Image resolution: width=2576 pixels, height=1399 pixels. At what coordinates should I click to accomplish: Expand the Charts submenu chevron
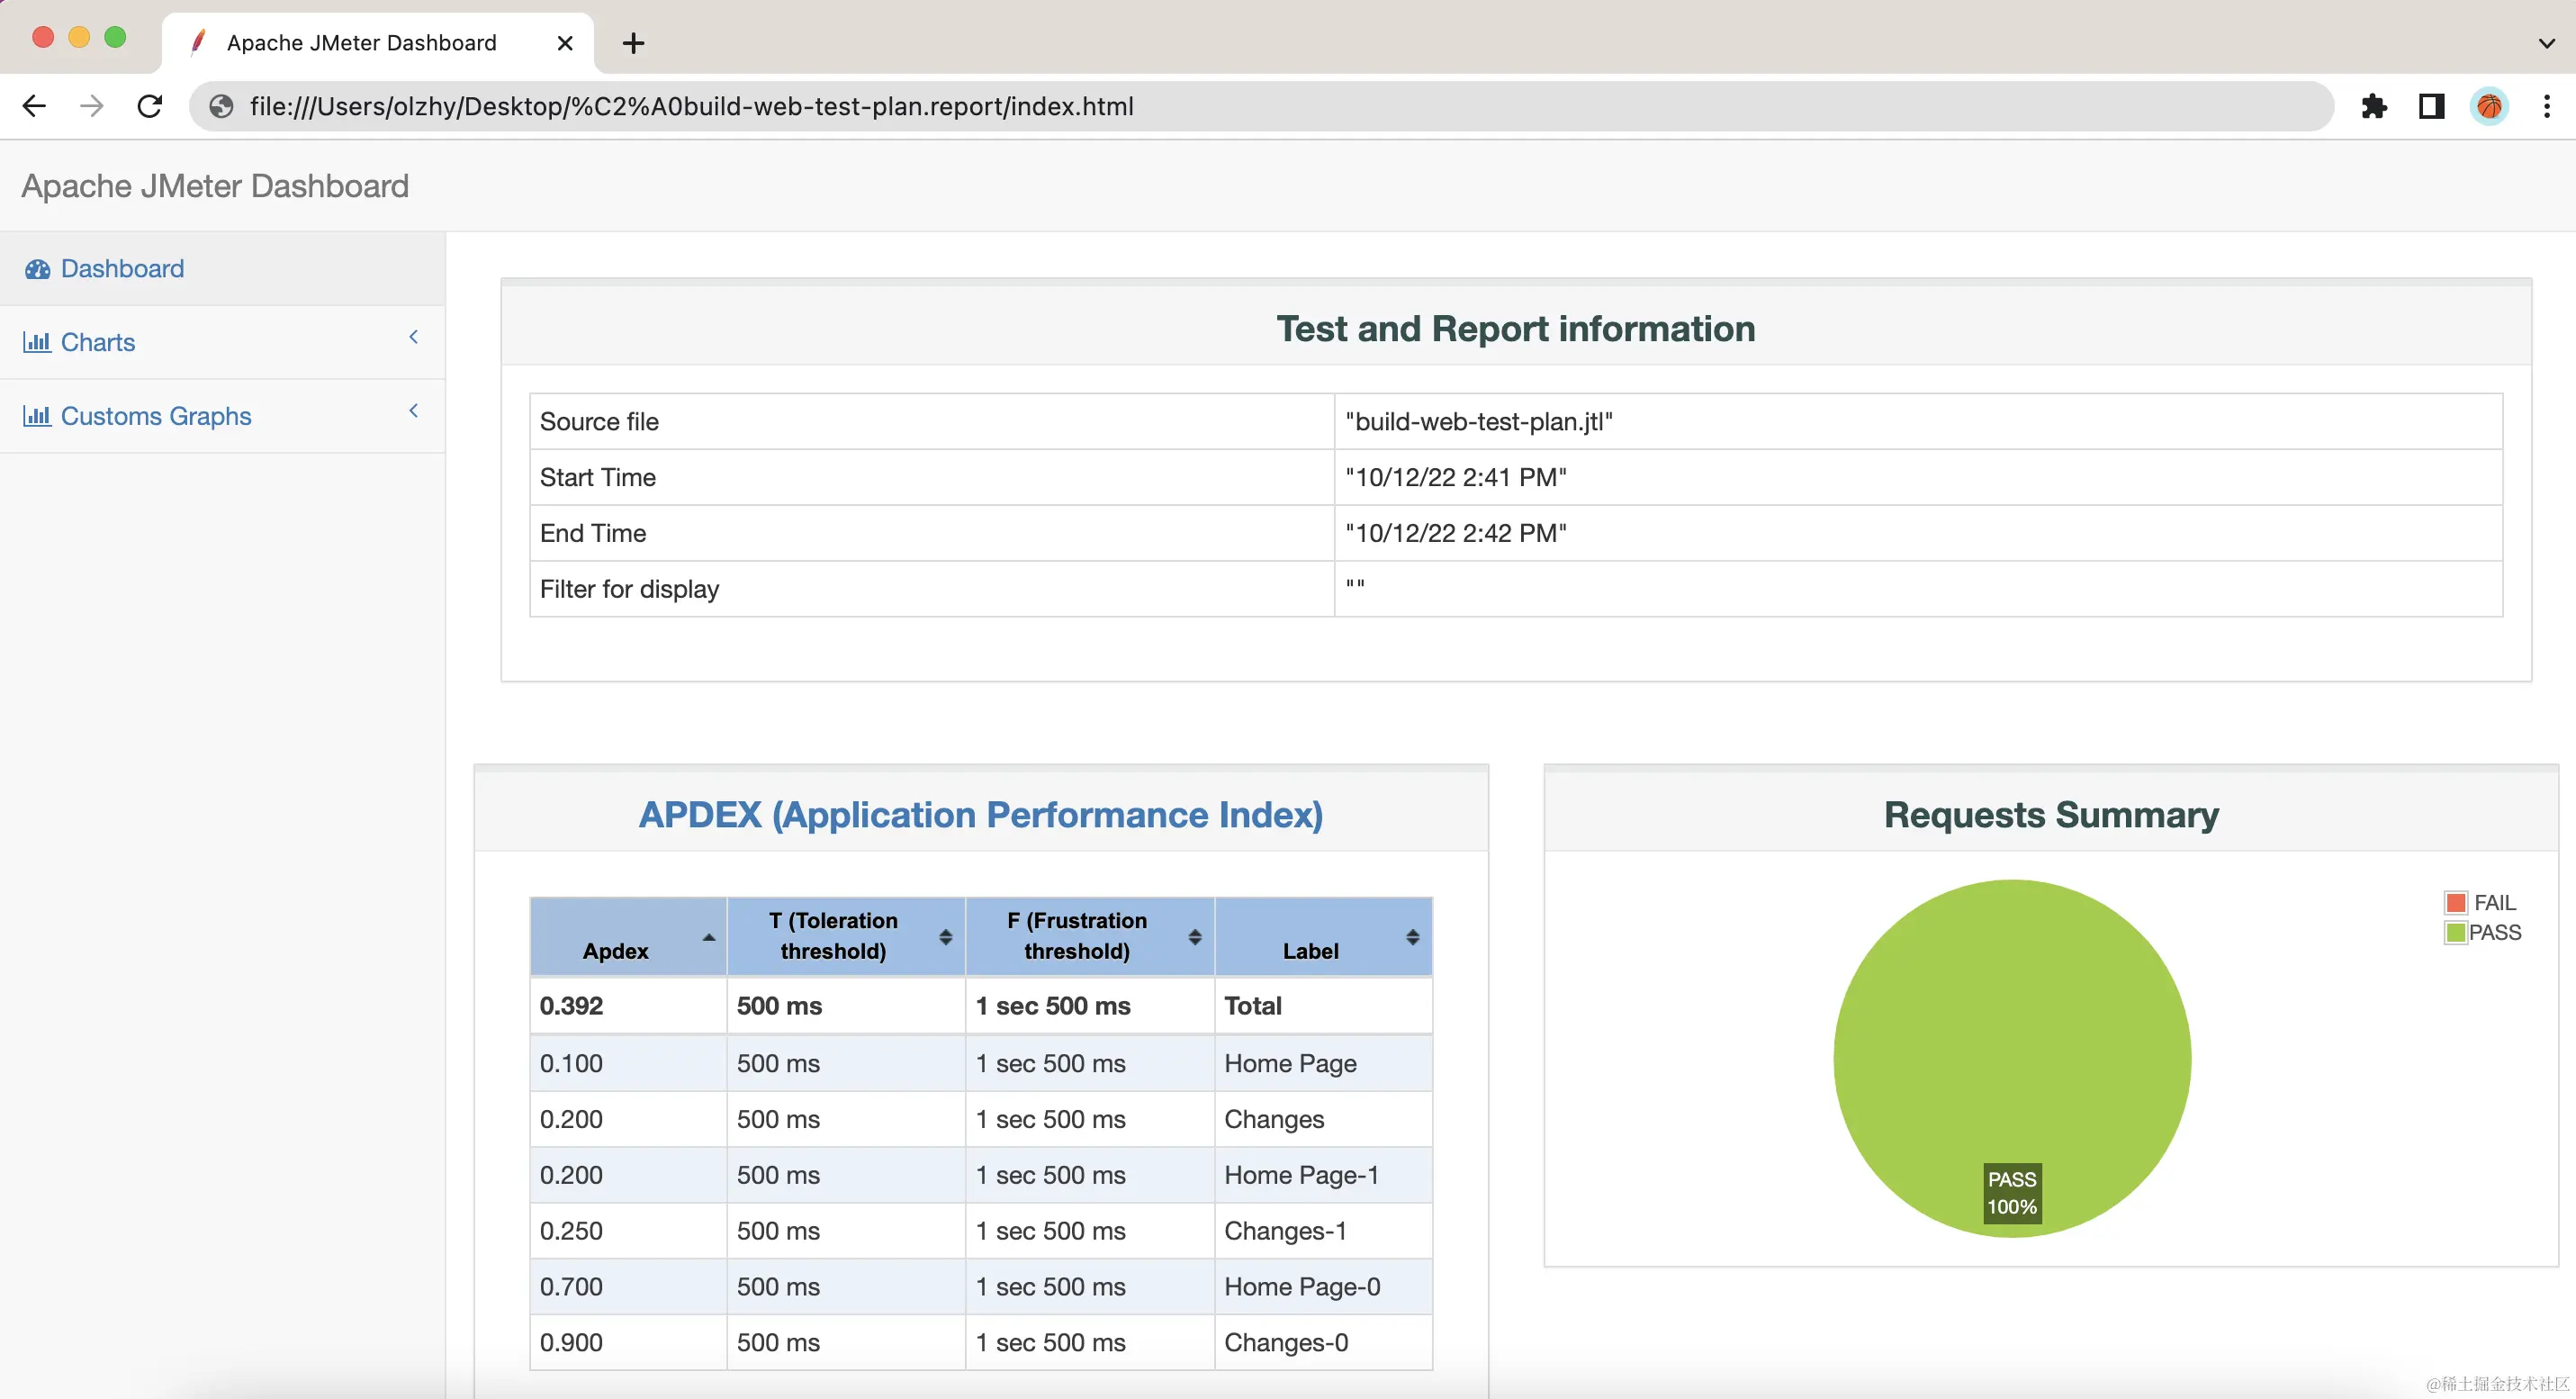click(413, 338)
